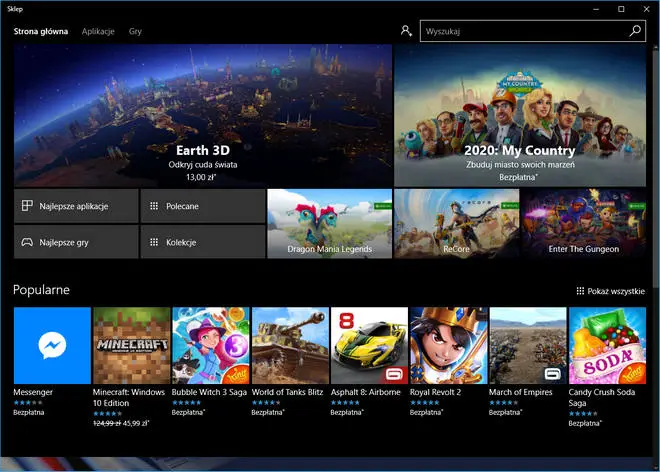Open the Royal Revolt 2 icon
The image size is (660, 472).
(449, 345)
